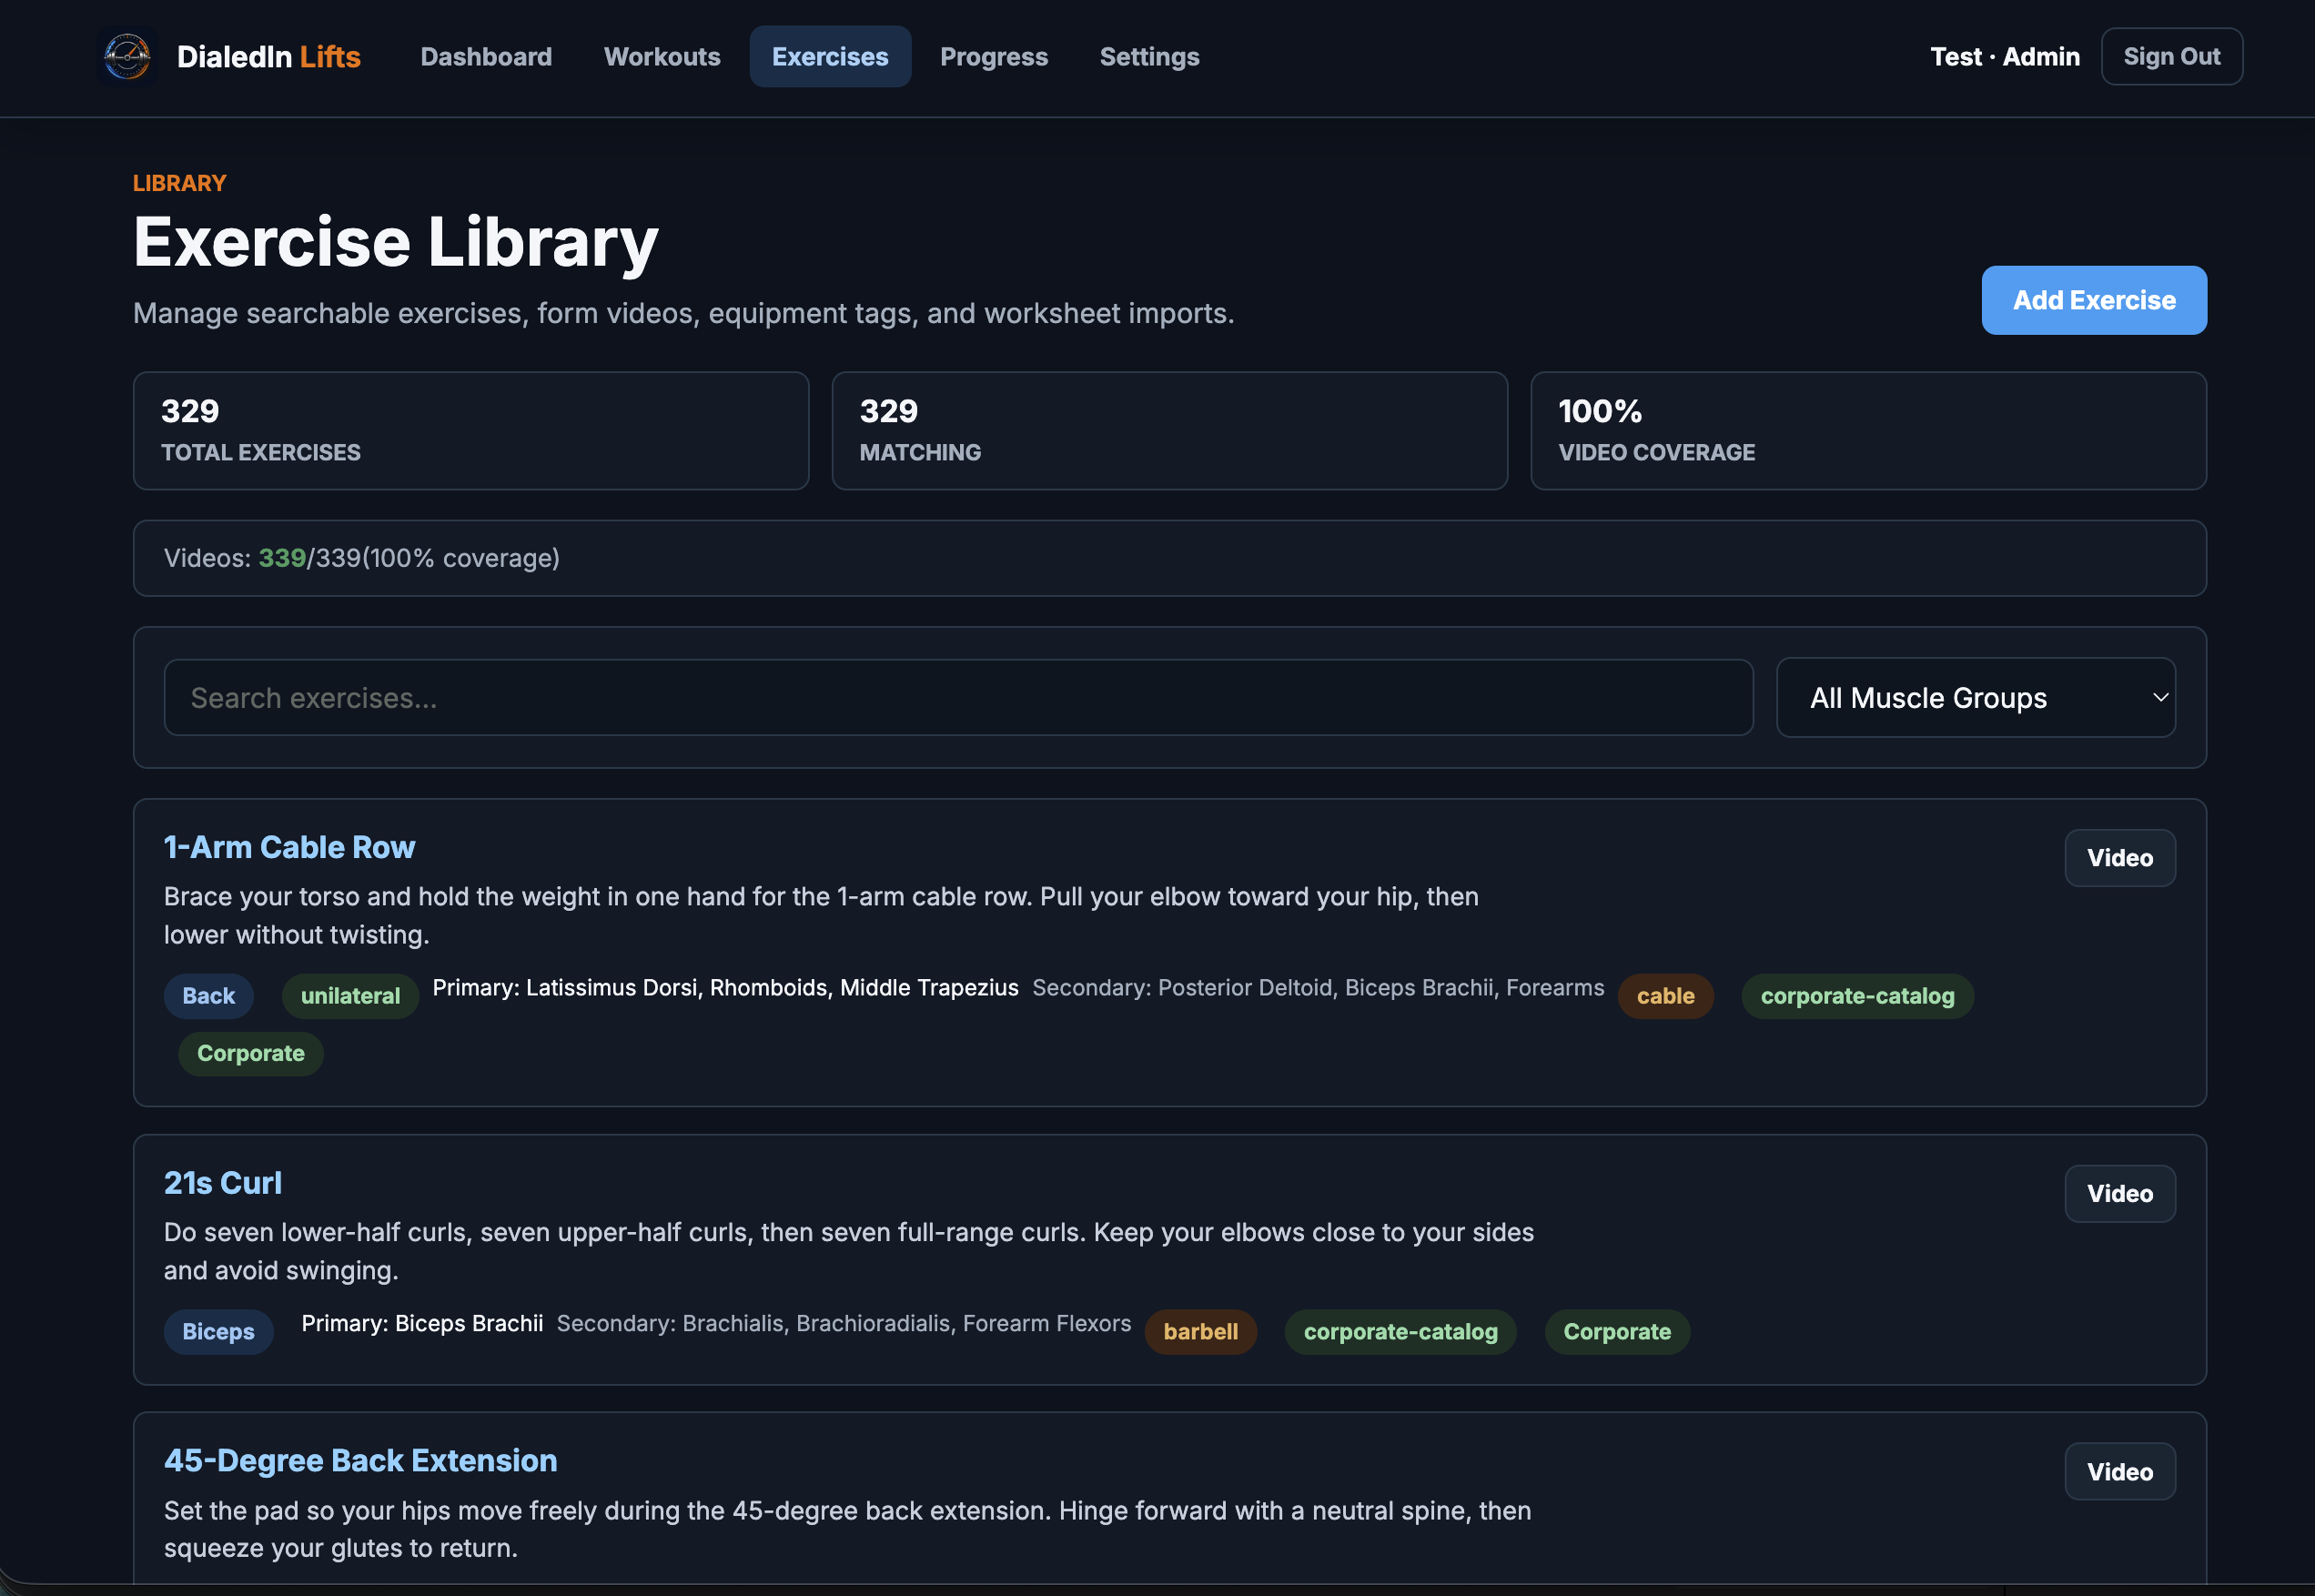Screen dimensions: 2315x1596
Task: Click the Back muscle group tag
Action: point(208,996)
